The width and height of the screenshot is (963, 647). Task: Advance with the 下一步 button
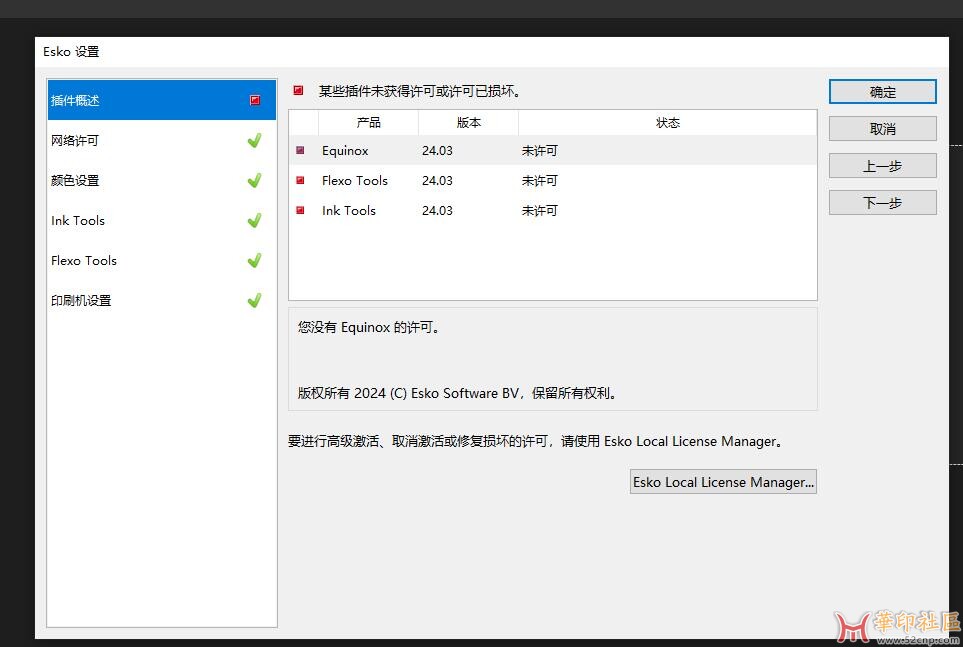[883, 203]
